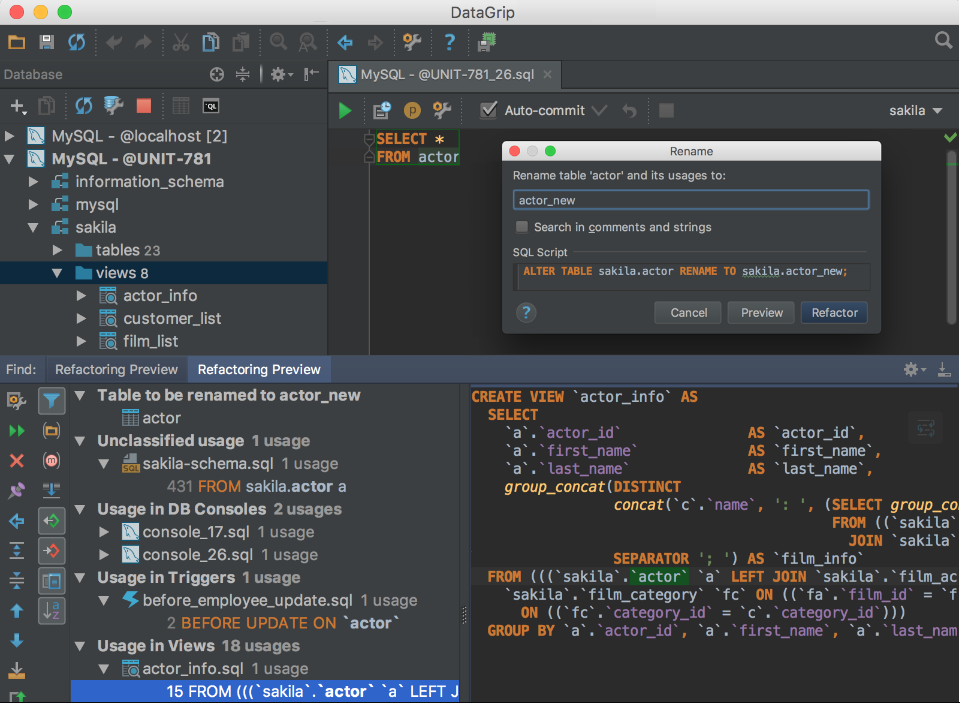960x703 pixels.
Task: Click the actor_new rename input field
Action: click(x=690, y=200)
